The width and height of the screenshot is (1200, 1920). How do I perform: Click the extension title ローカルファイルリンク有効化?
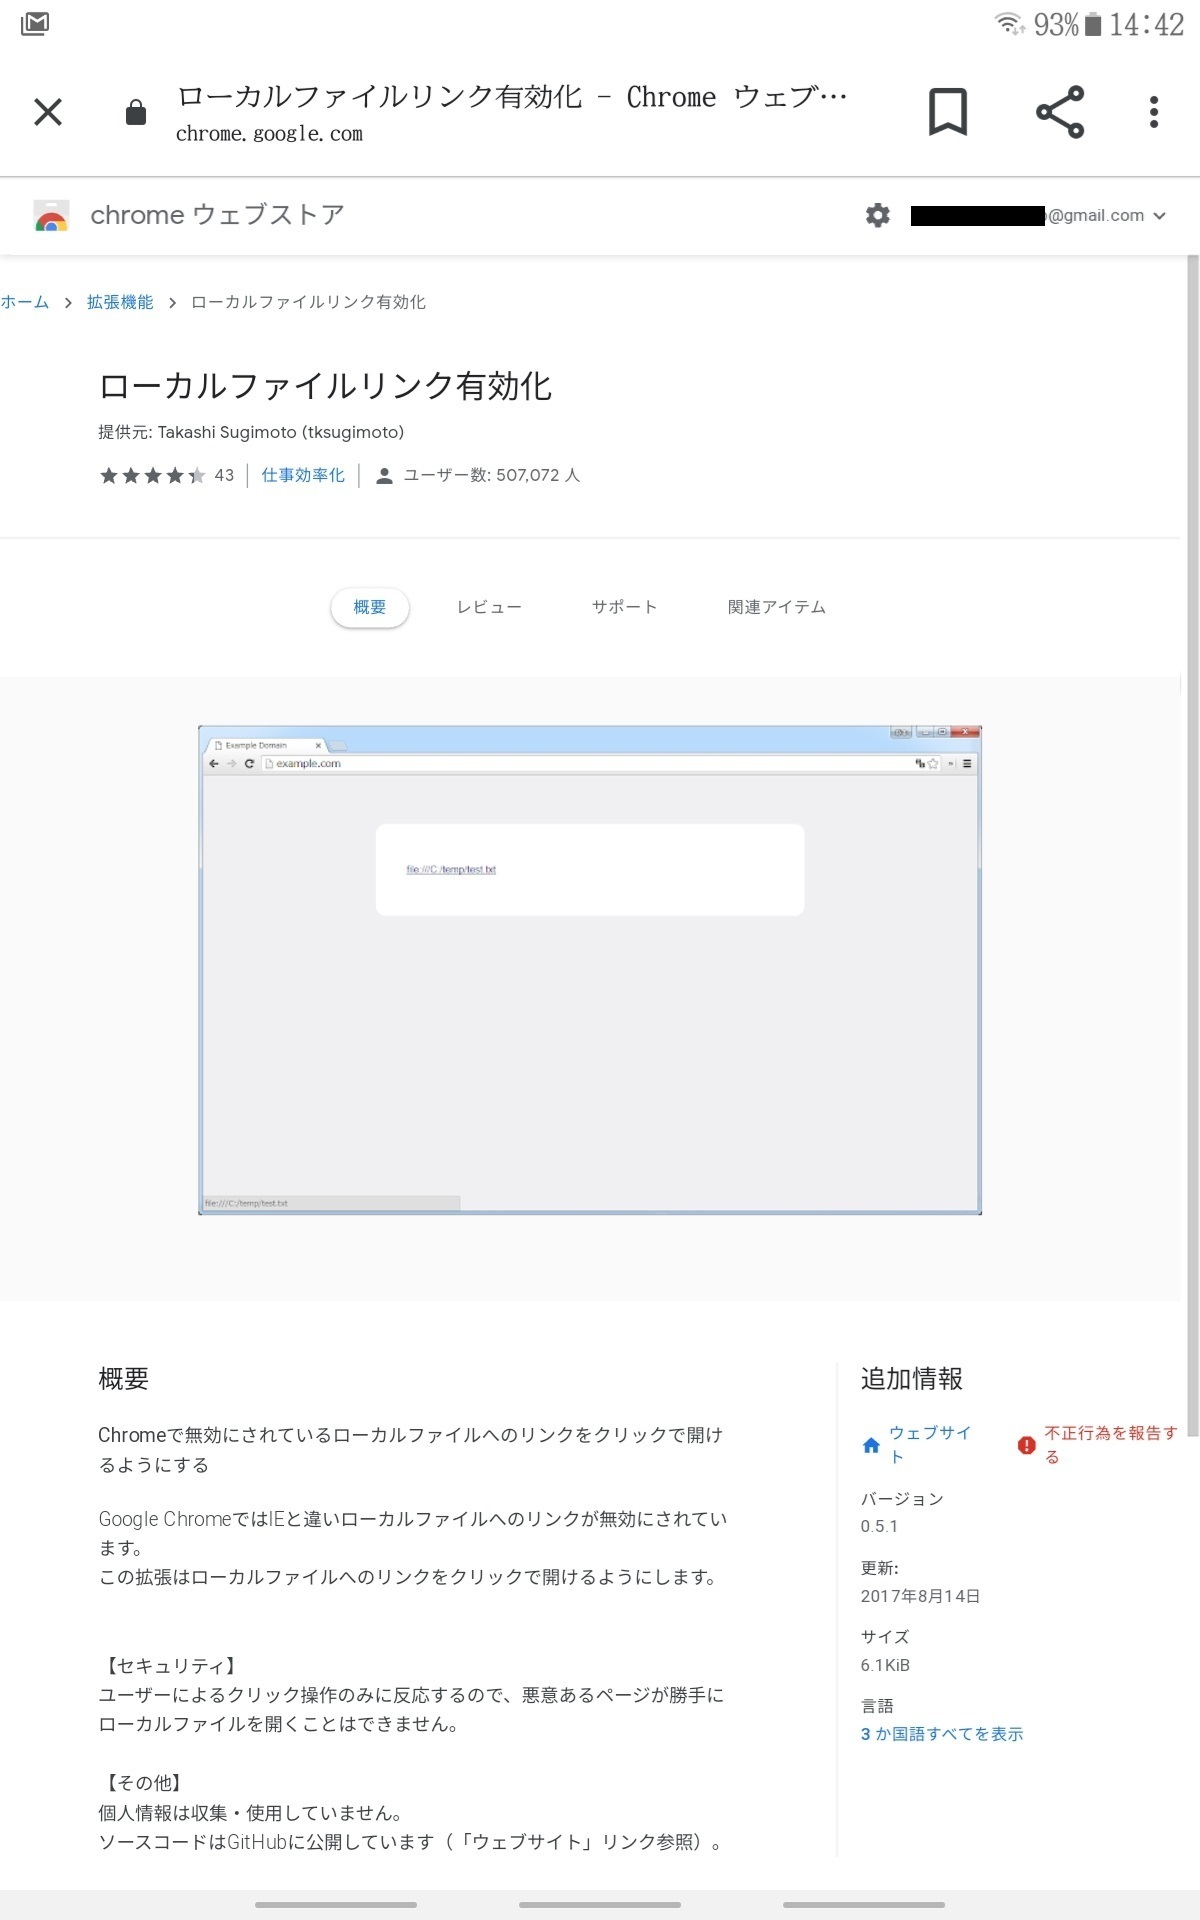325,387
